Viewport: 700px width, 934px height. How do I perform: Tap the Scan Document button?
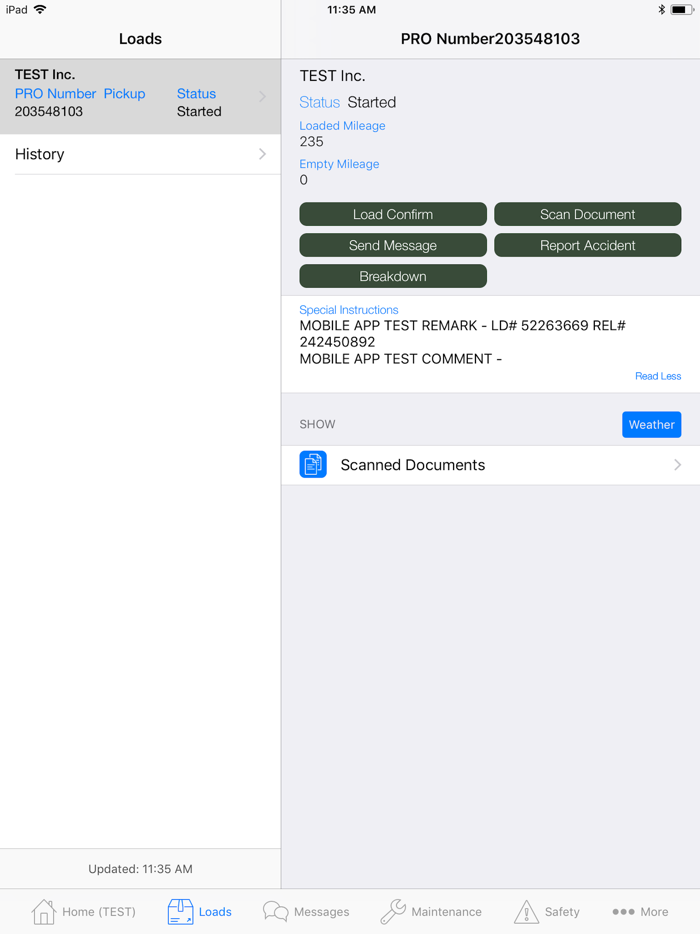(x=587, y=214)
